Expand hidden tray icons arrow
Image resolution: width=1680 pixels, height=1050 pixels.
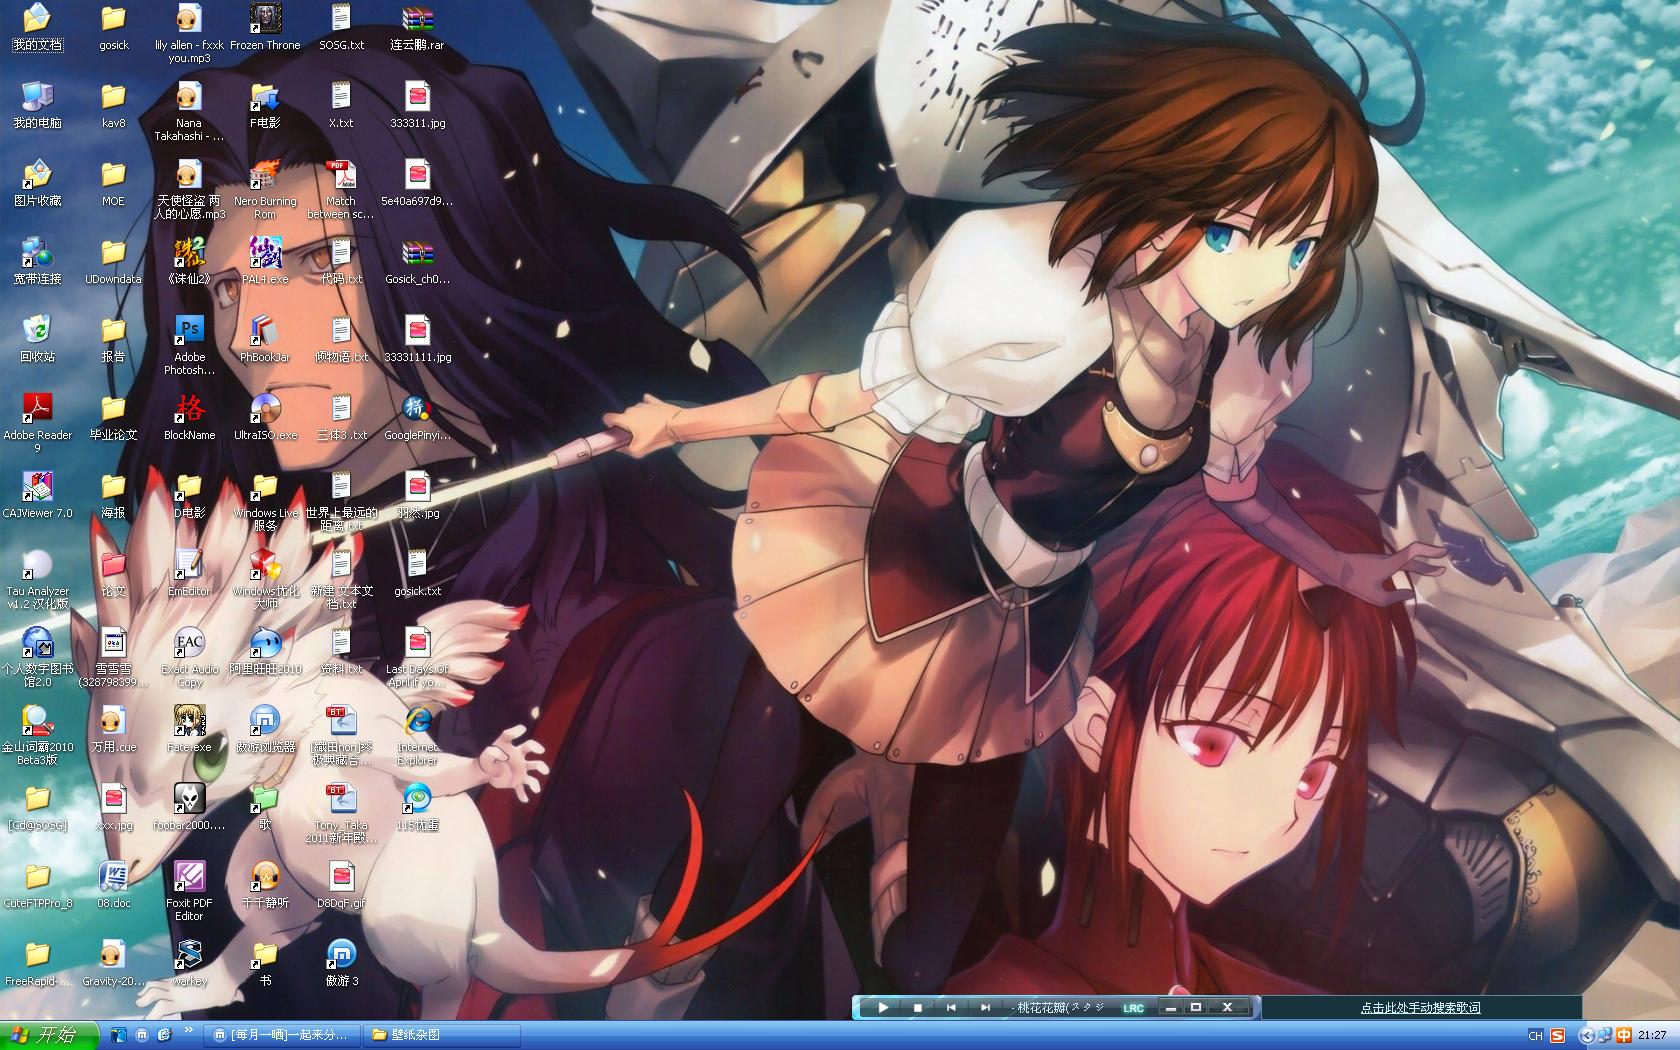pyautogui.click(x=1586, y=1035)
